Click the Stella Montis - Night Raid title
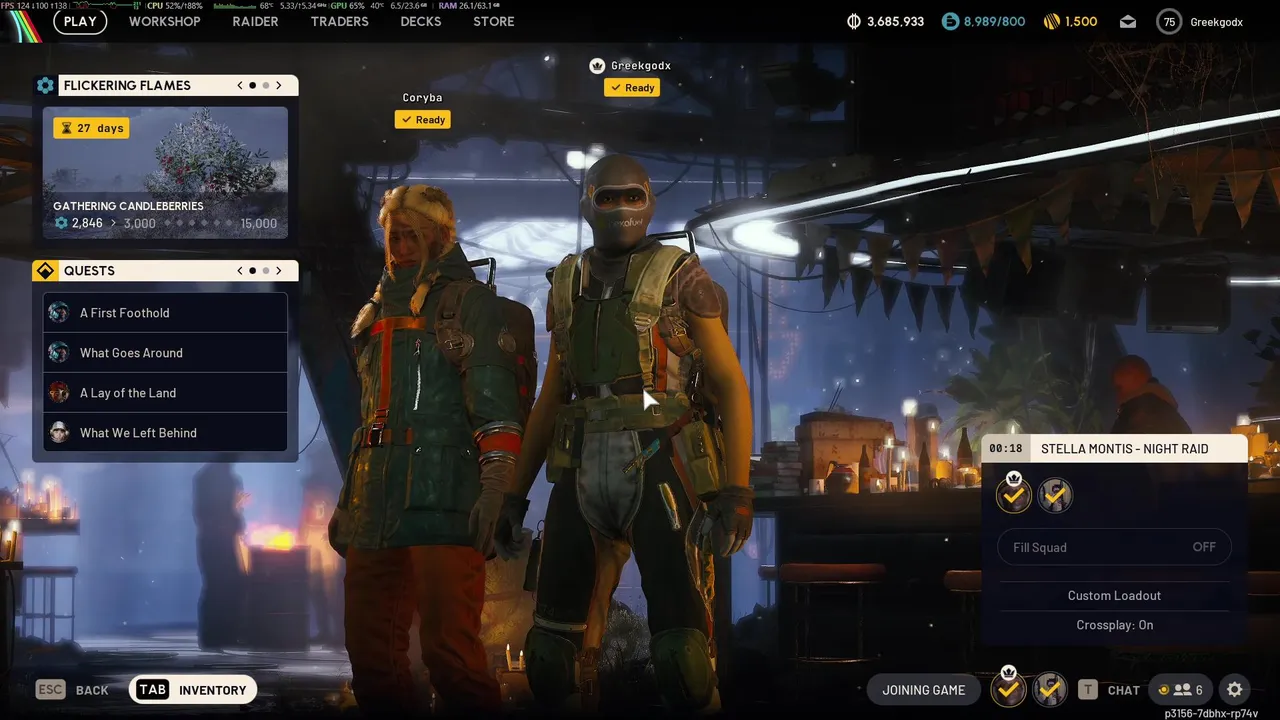 [x=1124, y=449]
